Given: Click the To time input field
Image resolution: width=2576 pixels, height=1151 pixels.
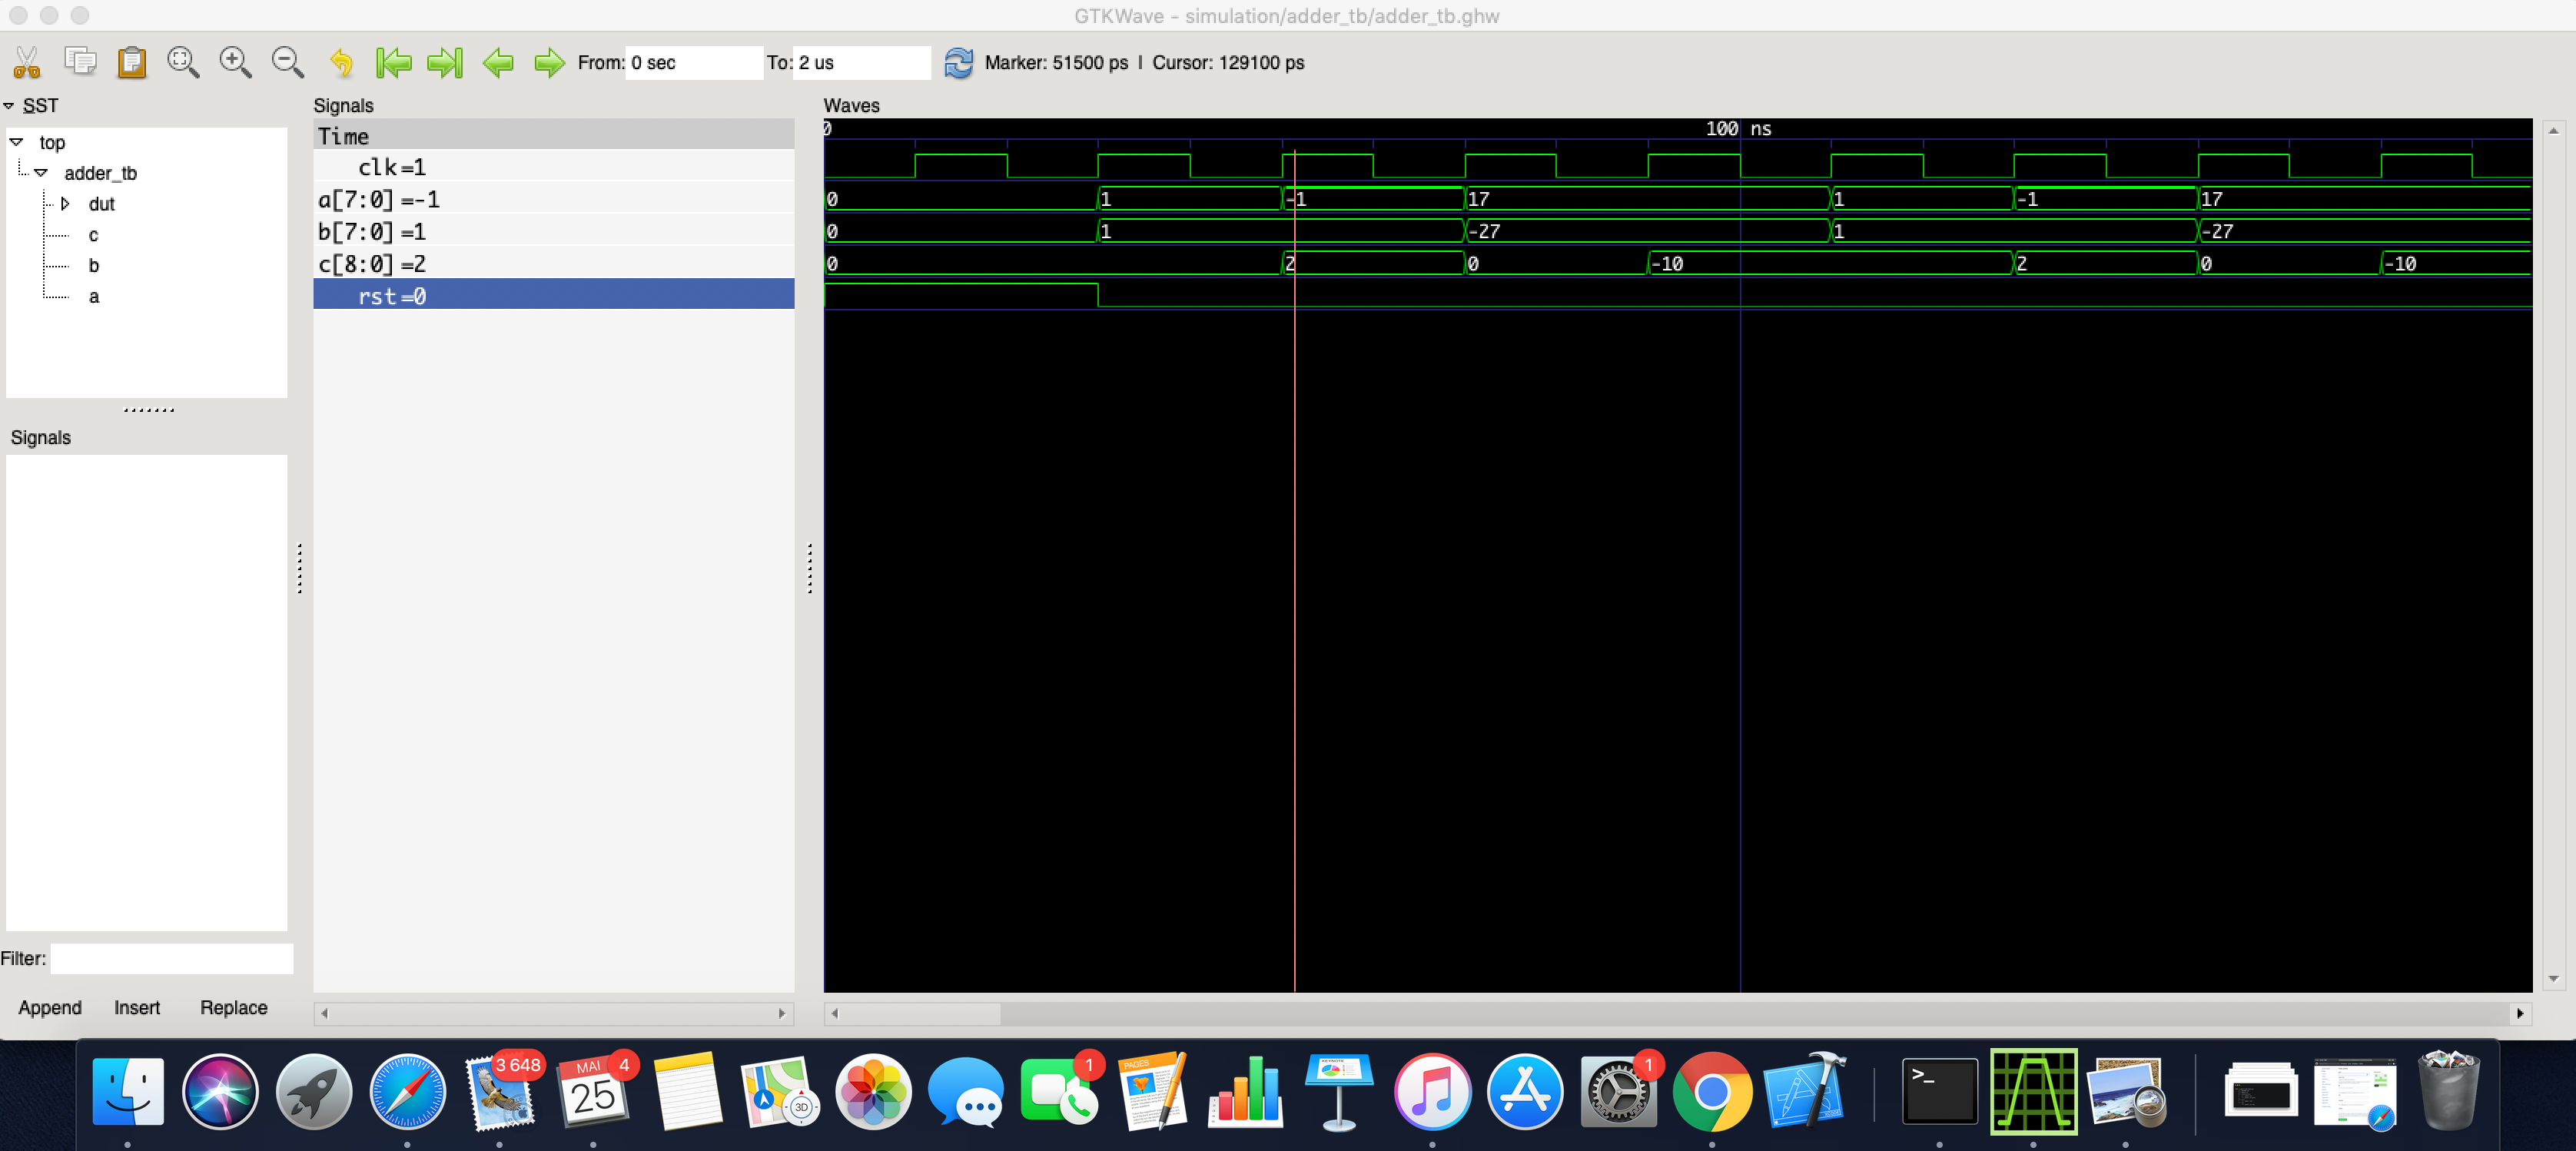Looking at the screenshot, I should pyautogui.click(x=862, y=62).
